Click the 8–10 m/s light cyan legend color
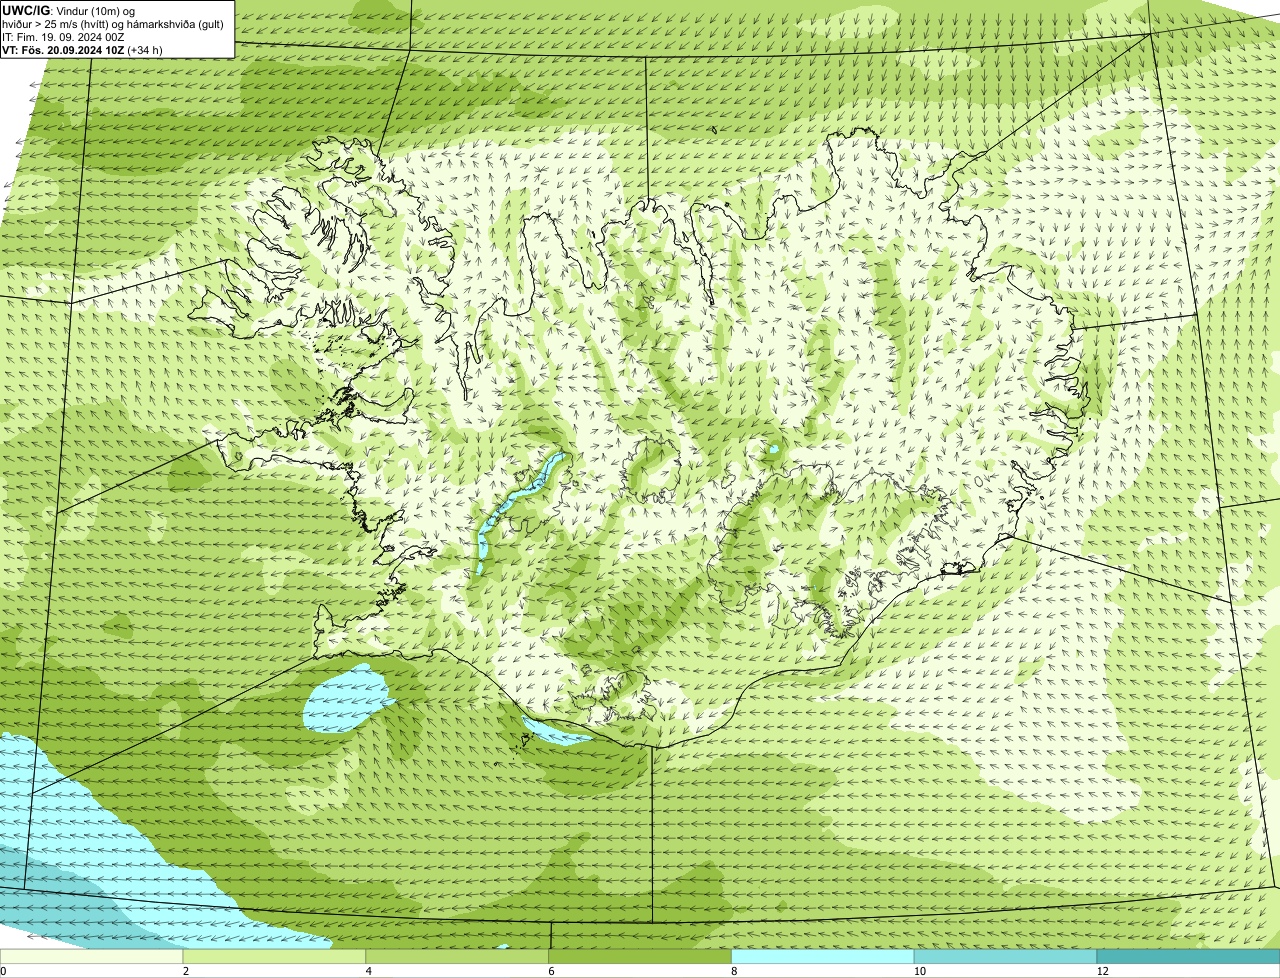1280x978 pixels. (x=824, y=957)
